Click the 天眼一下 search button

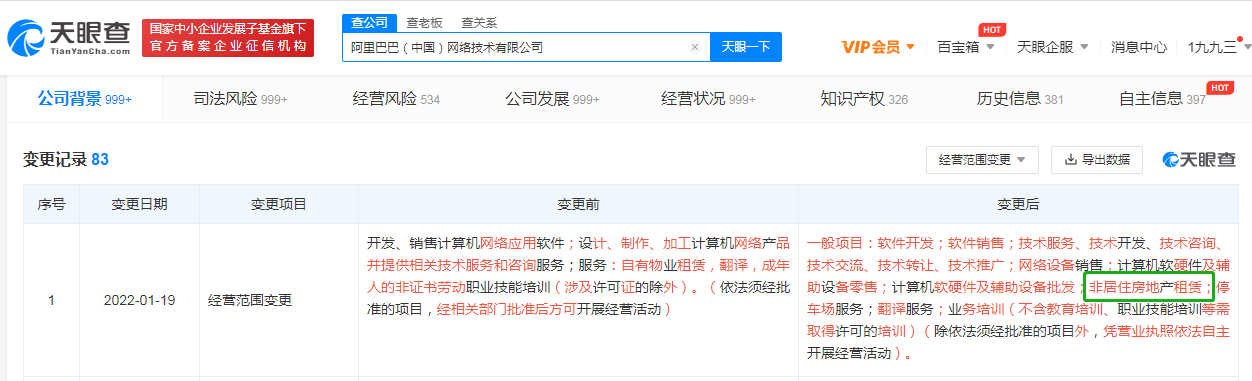(x=745, y=47)
